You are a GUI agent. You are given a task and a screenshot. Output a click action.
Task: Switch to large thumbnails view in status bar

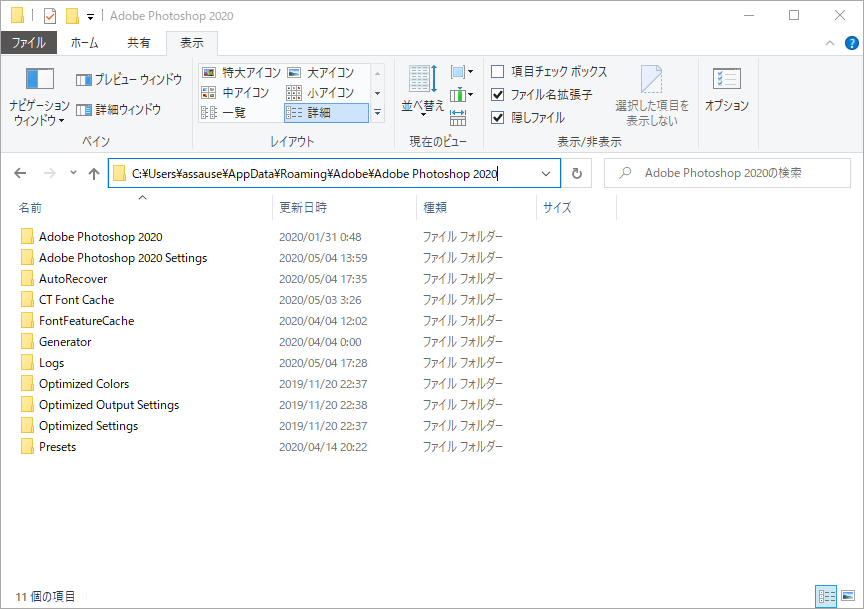[848, 596]
